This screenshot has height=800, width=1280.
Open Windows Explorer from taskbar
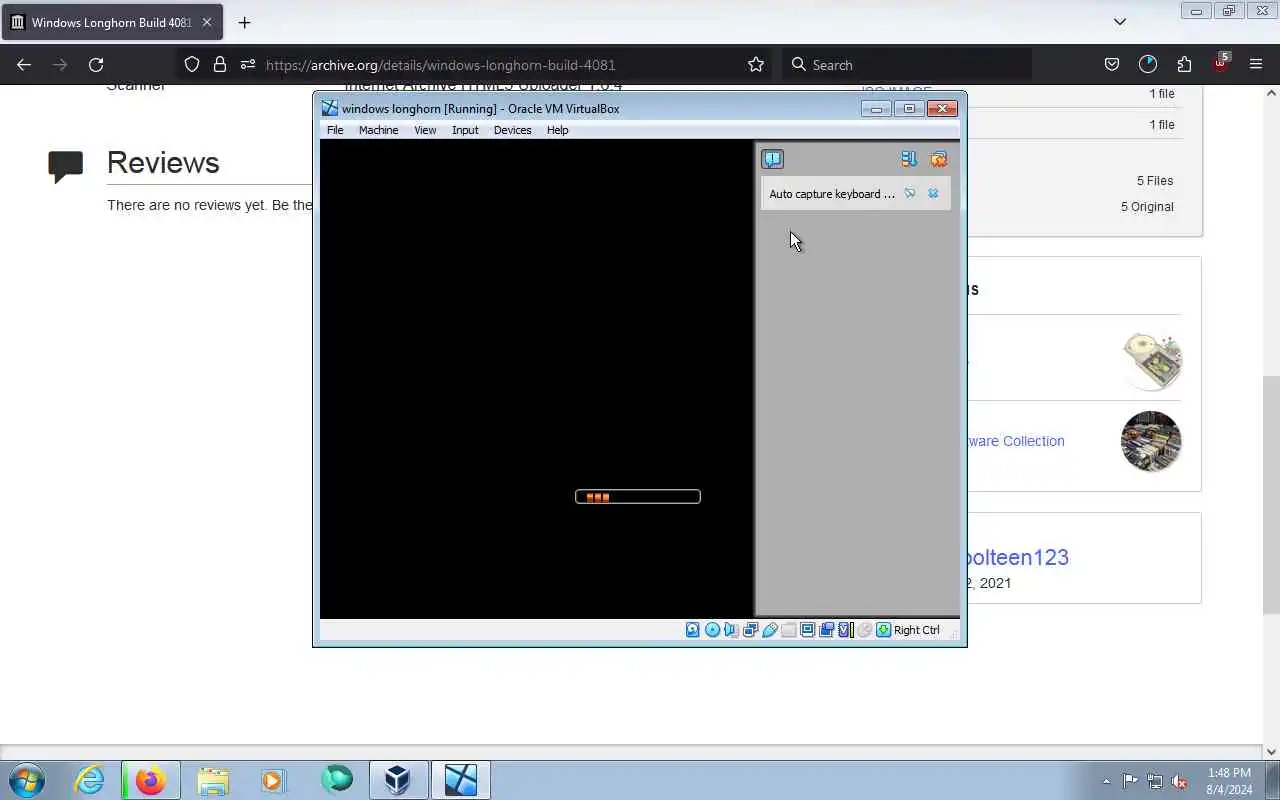point(213,780)
